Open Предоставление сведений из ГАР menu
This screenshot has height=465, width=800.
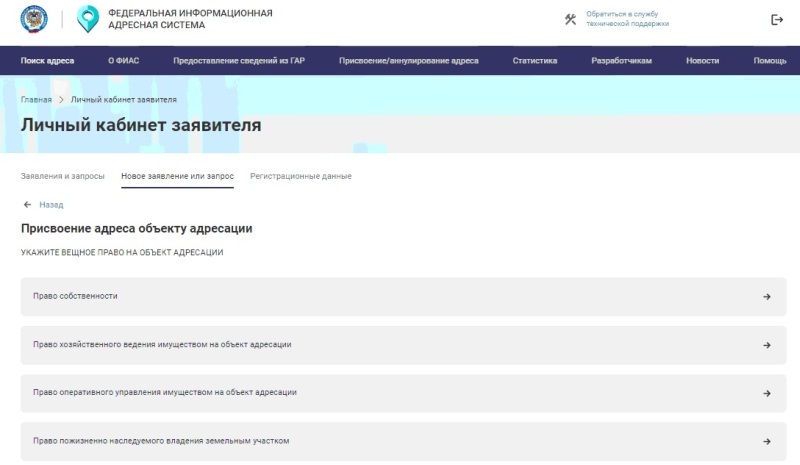pyautogui.click(x=239, y=61)
